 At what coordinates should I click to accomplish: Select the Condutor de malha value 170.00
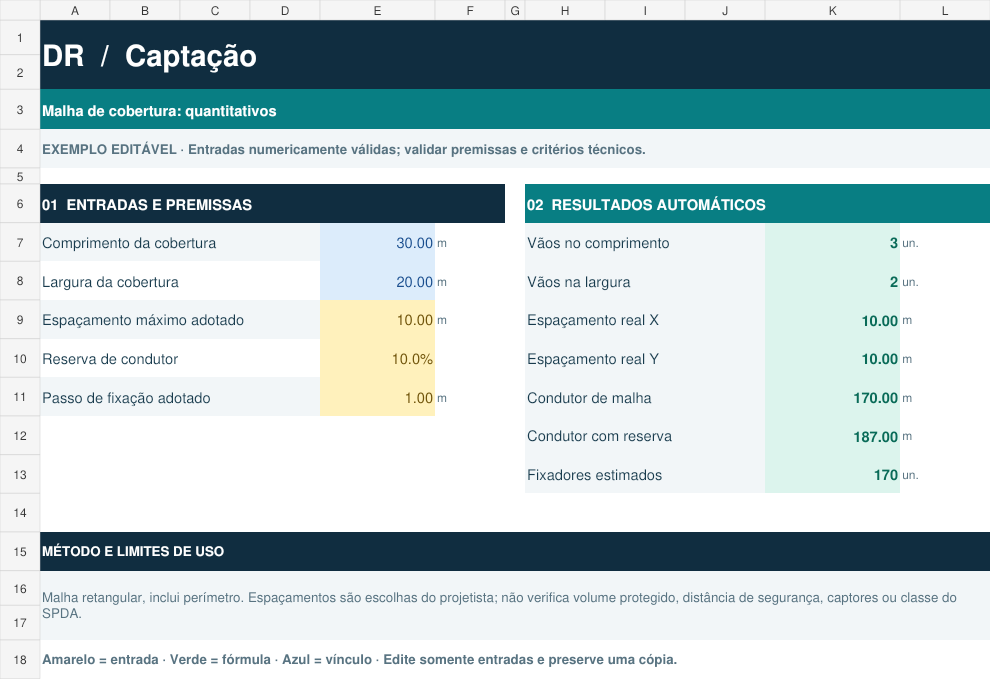pyautogui.click(x=832, y=398)
